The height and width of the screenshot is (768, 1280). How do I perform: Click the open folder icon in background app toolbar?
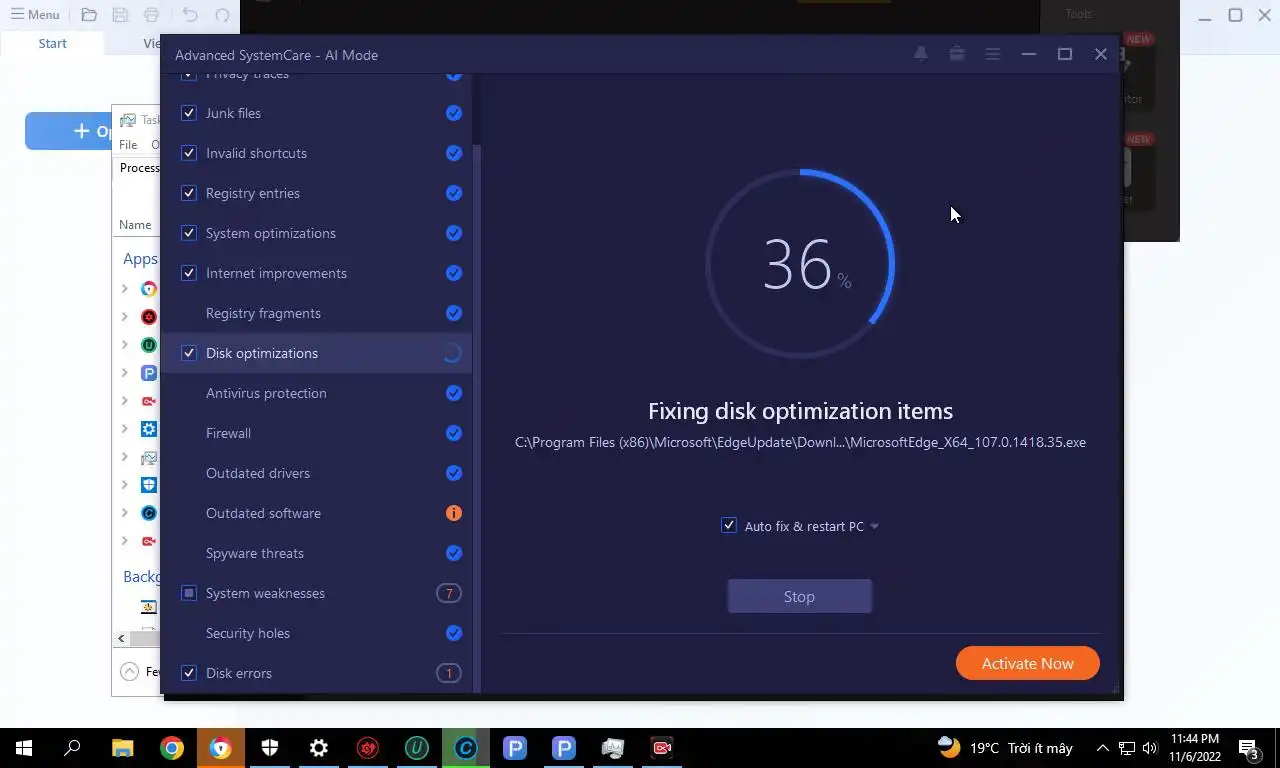tap(89, 15)
